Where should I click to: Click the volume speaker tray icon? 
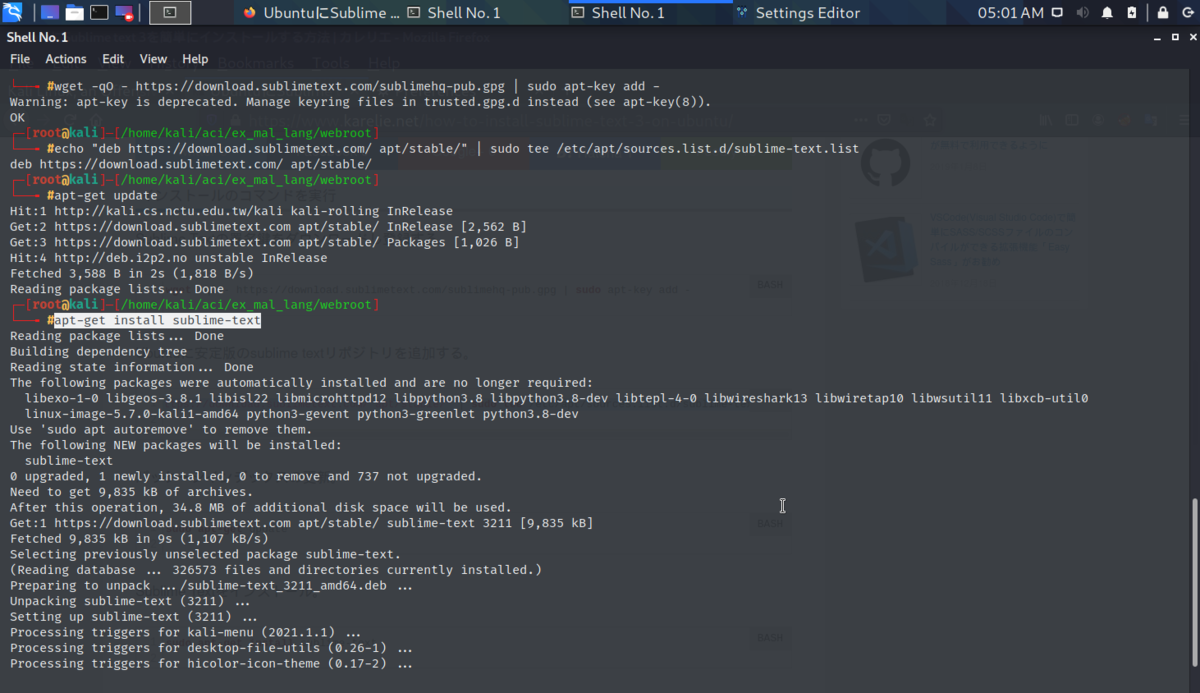point(1083,13)
